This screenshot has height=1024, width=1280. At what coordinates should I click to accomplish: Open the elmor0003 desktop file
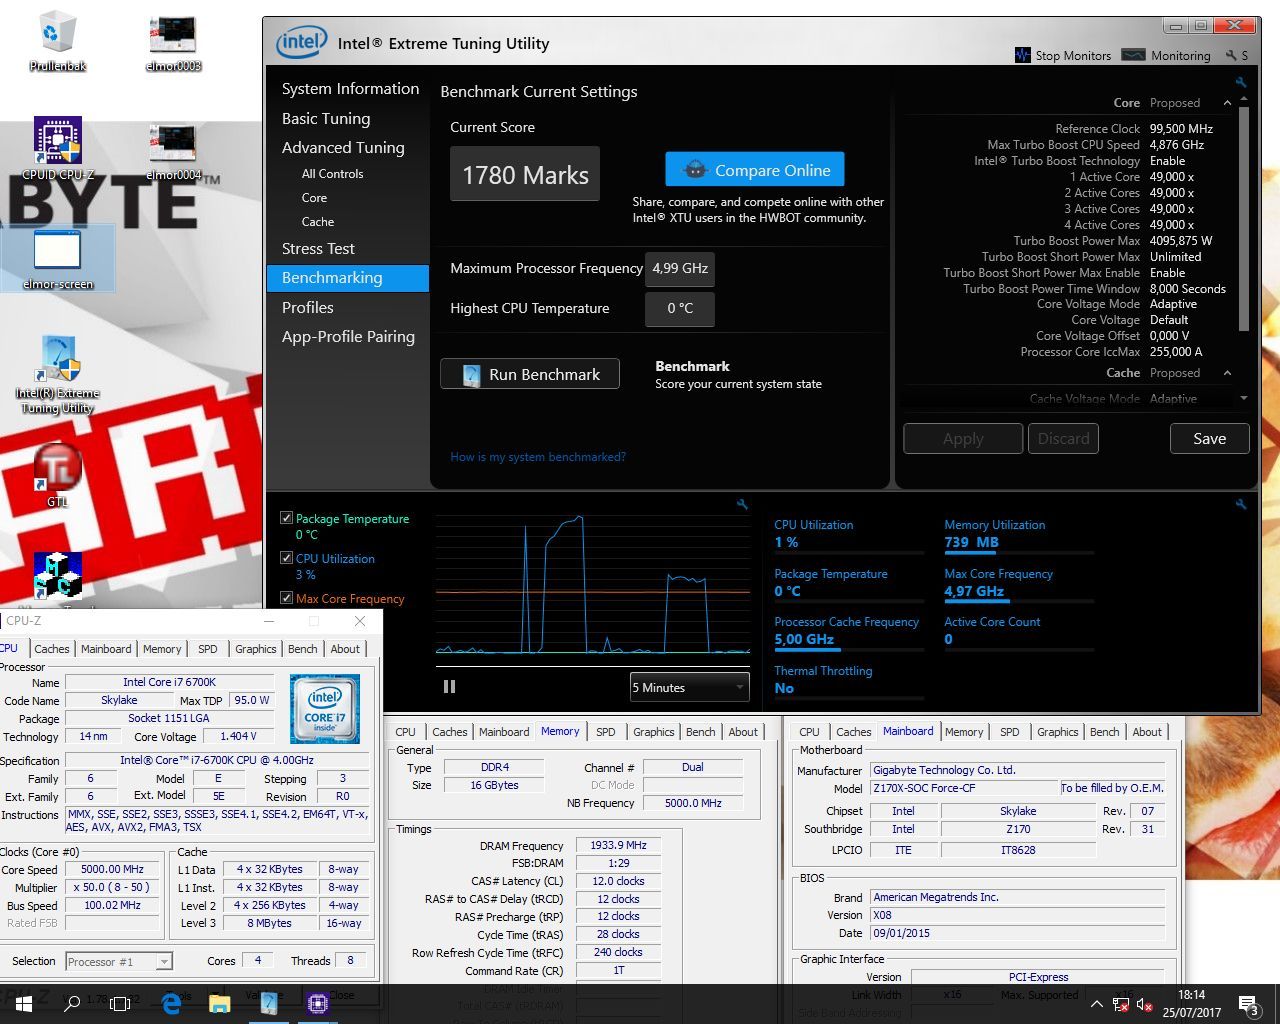coord(173,42)
